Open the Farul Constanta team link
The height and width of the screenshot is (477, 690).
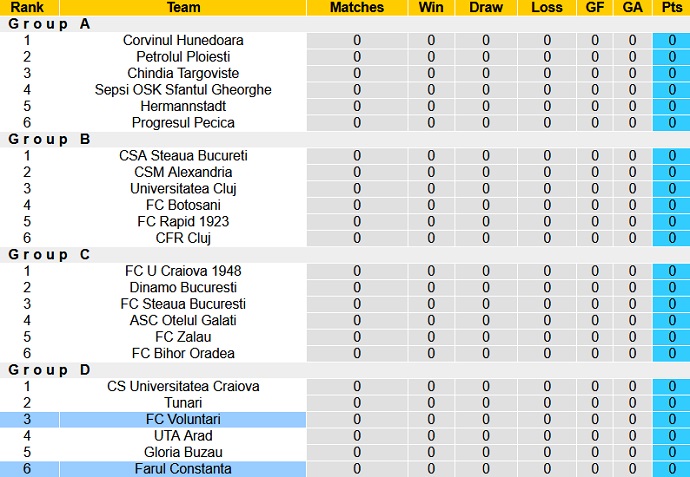(183, 469)
